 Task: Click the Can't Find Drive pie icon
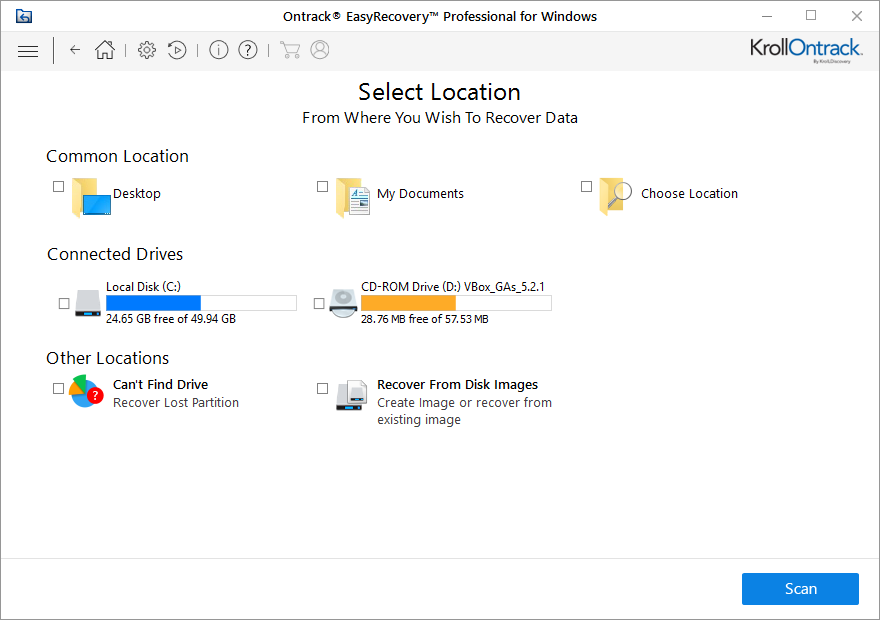point(86,392)
